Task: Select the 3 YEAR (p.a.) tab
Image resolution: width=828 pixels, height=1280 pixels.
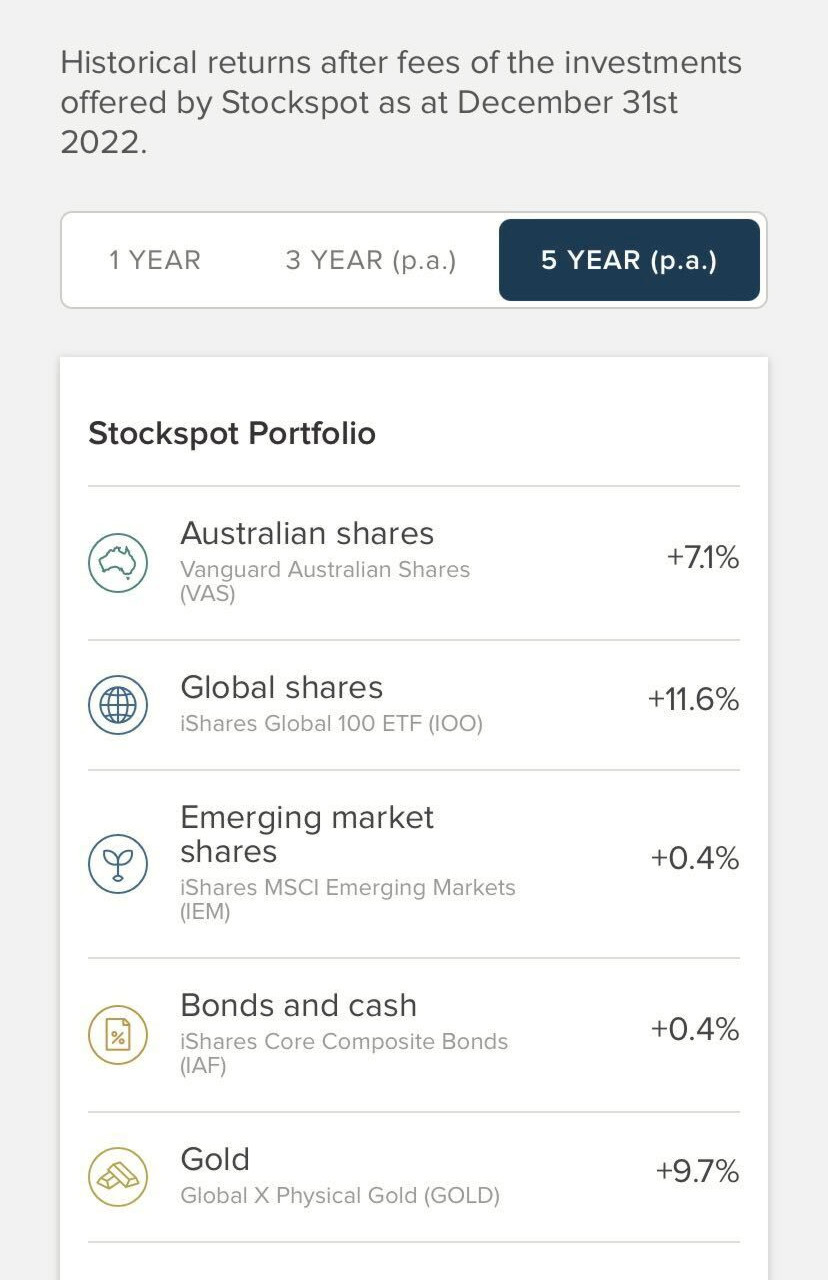Action: tap(371, 260)
